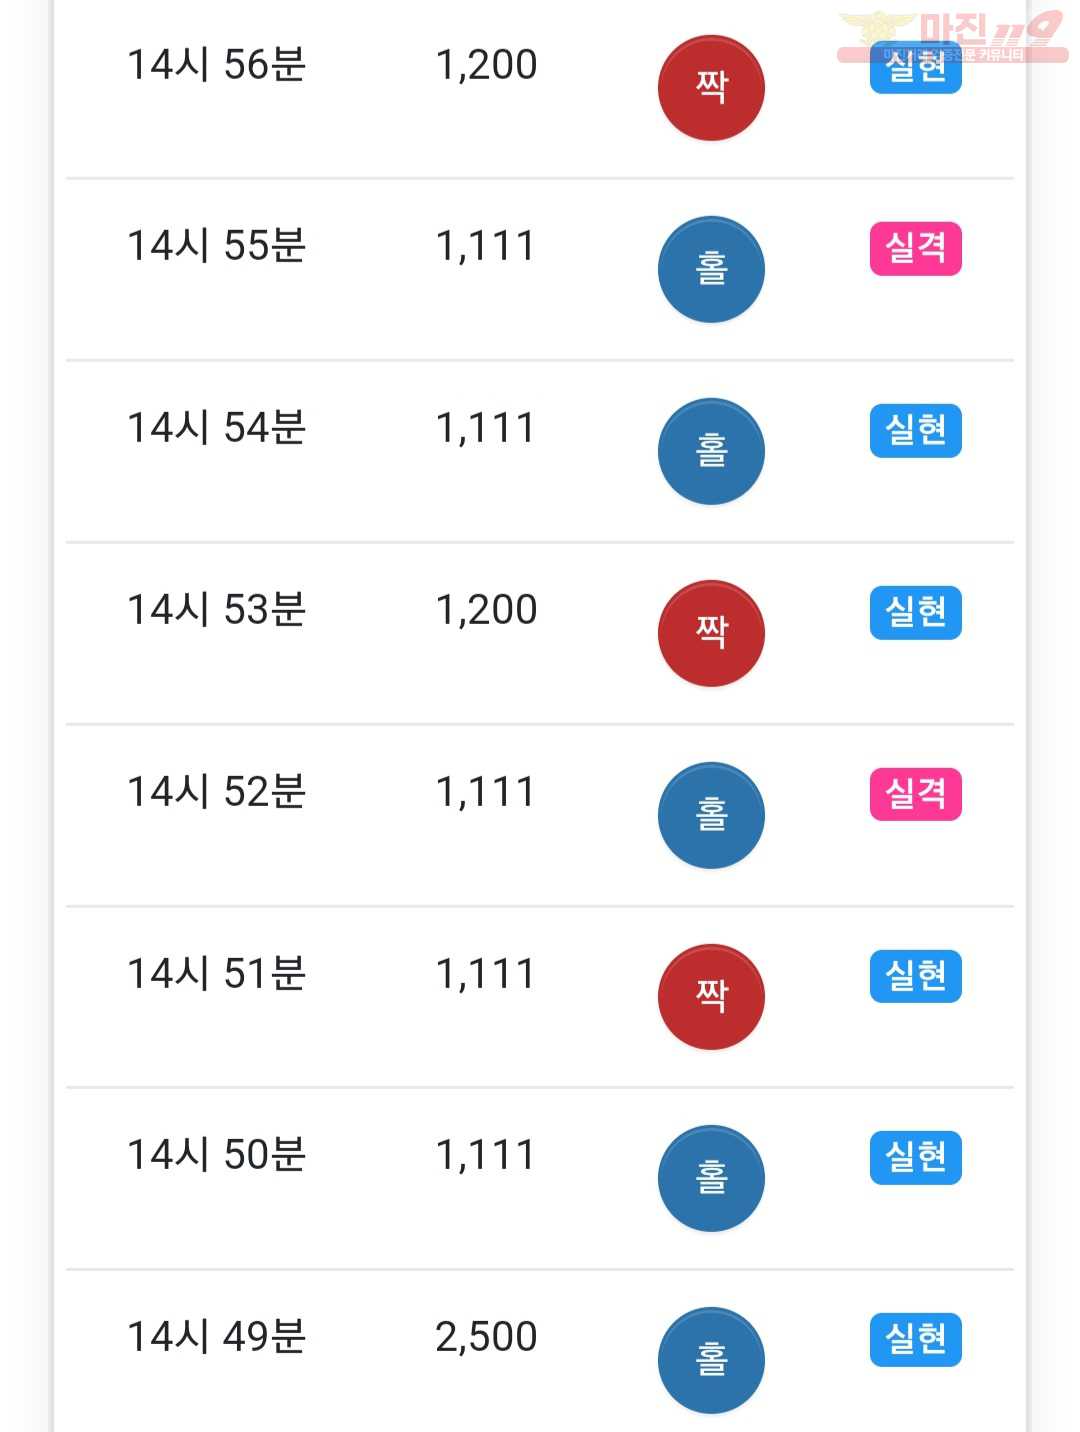Click the 2,500 amount at 14시 49분
Image resolution: width=1080 pixels, height=1432 pixels.
[x=486, y=1337]
